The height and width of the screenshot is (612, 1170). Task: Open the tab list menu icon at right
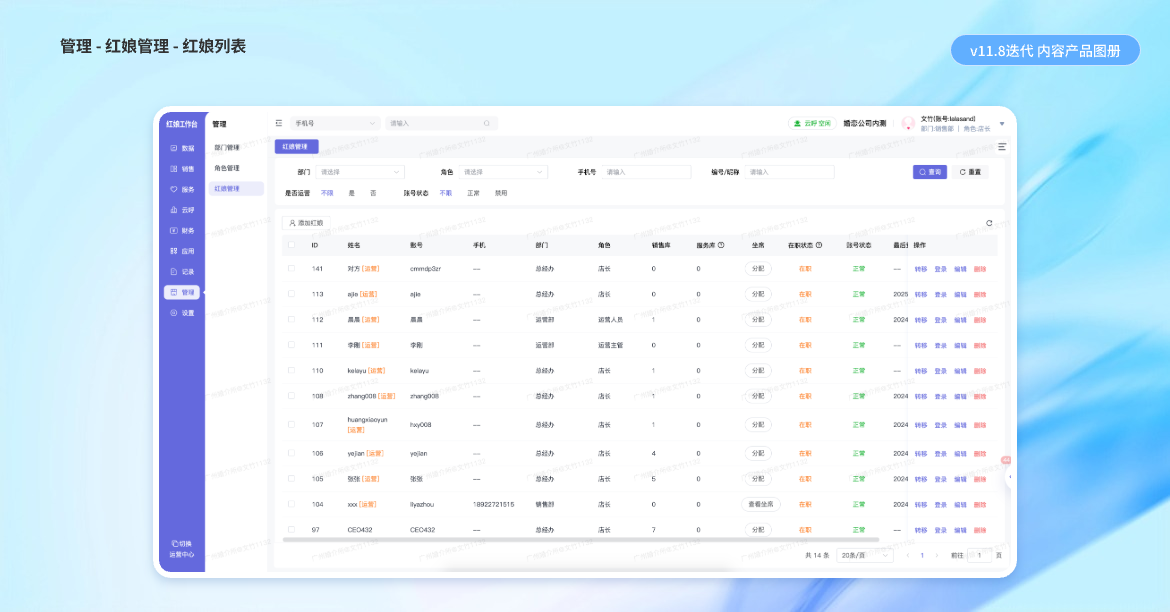point(1002,147)
